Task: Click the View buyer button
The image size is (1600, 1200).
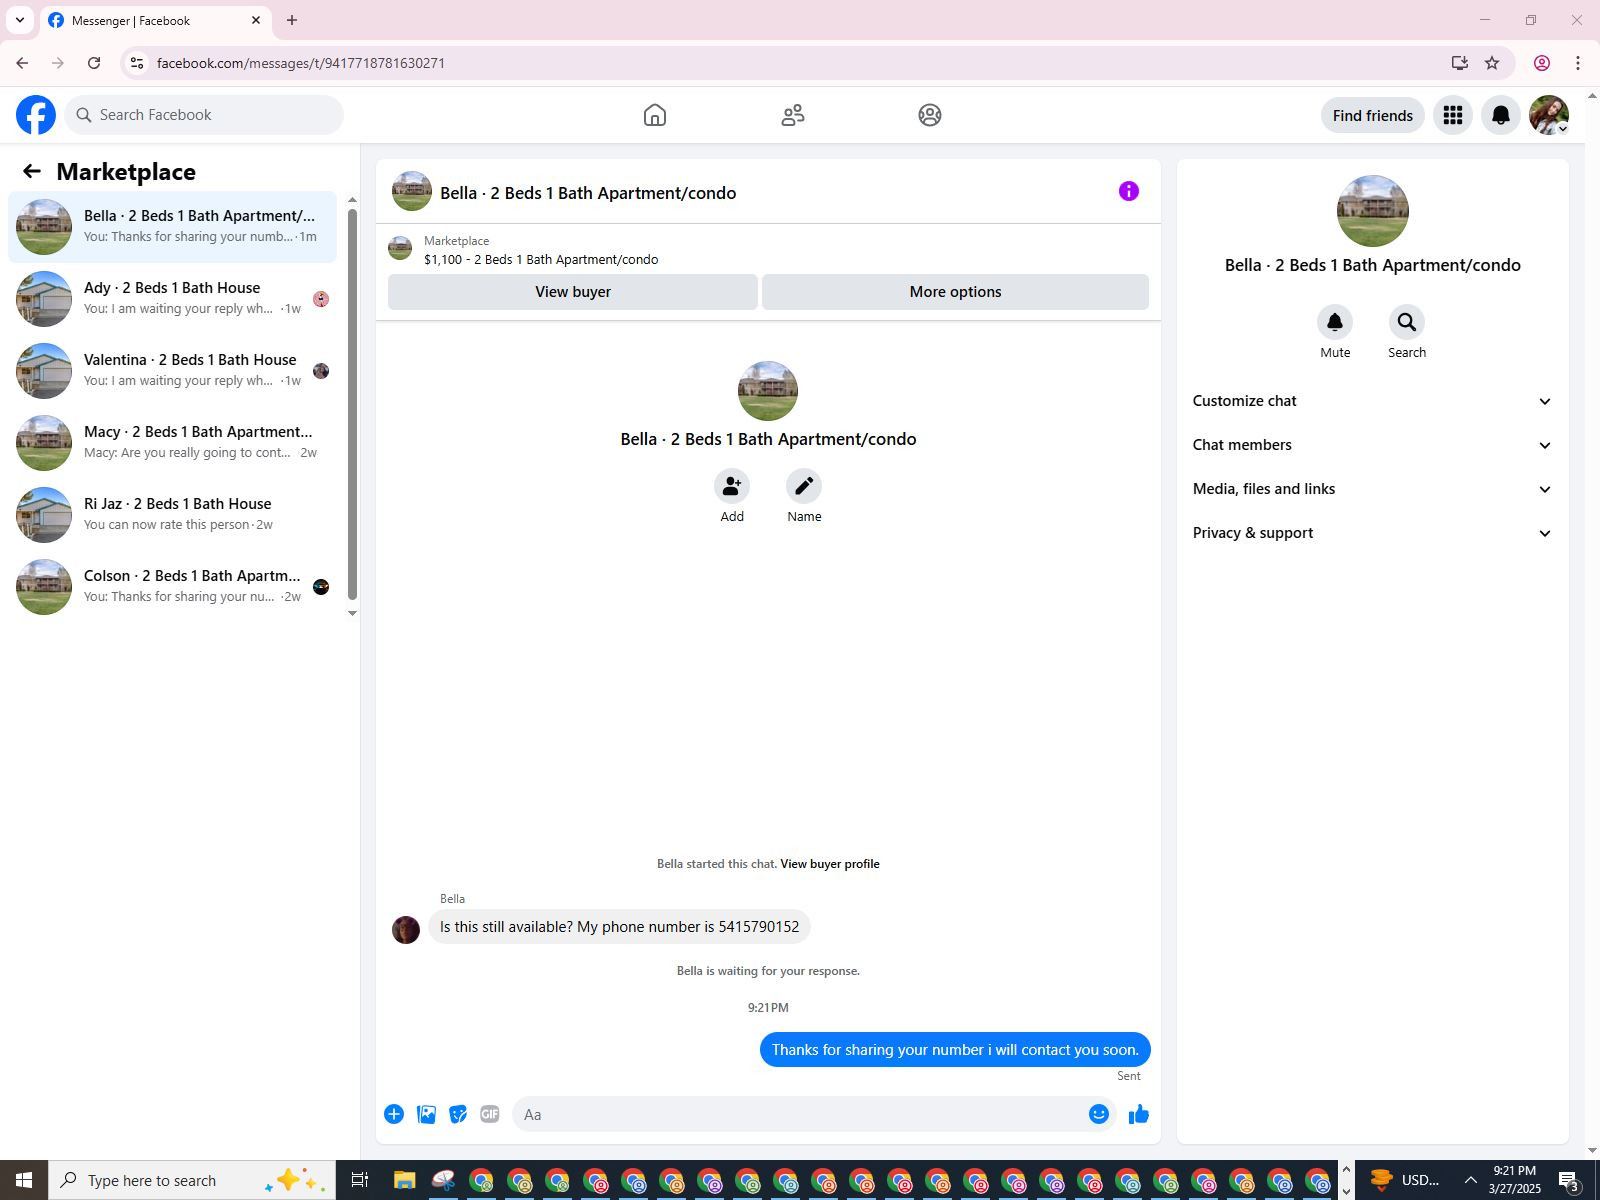Action: pos(573,292)
